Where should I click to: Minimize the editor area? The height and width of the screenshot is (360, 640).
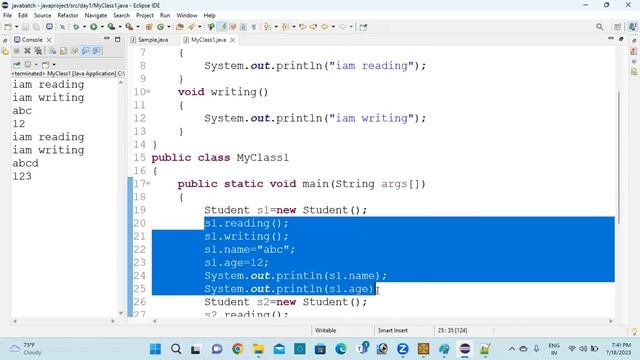[x=611, y=38]
